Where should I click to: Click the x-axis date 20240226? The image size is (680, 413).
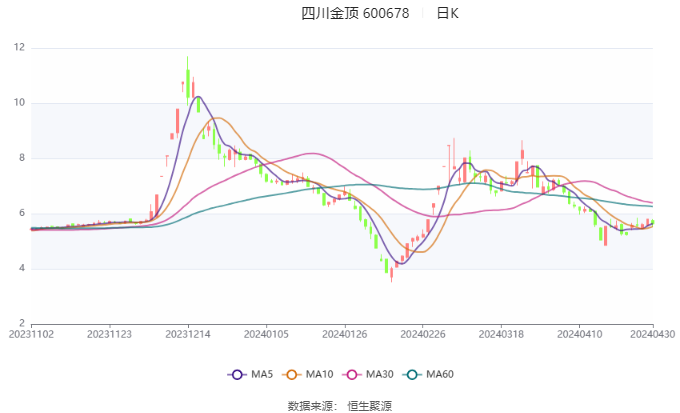[x=423, y=334]
